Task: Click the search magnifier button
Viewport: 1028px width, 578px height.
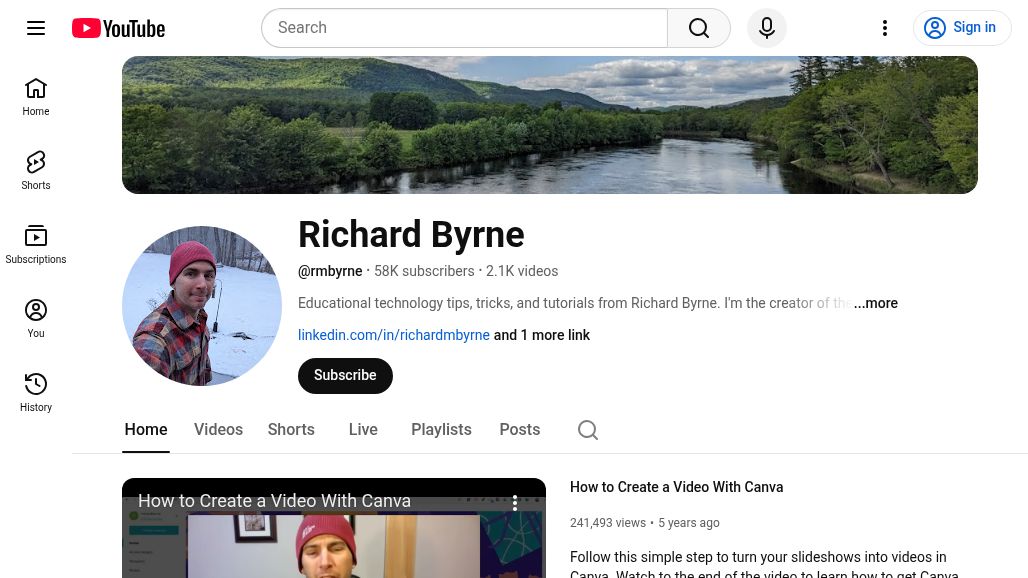Action: [699, 28]
